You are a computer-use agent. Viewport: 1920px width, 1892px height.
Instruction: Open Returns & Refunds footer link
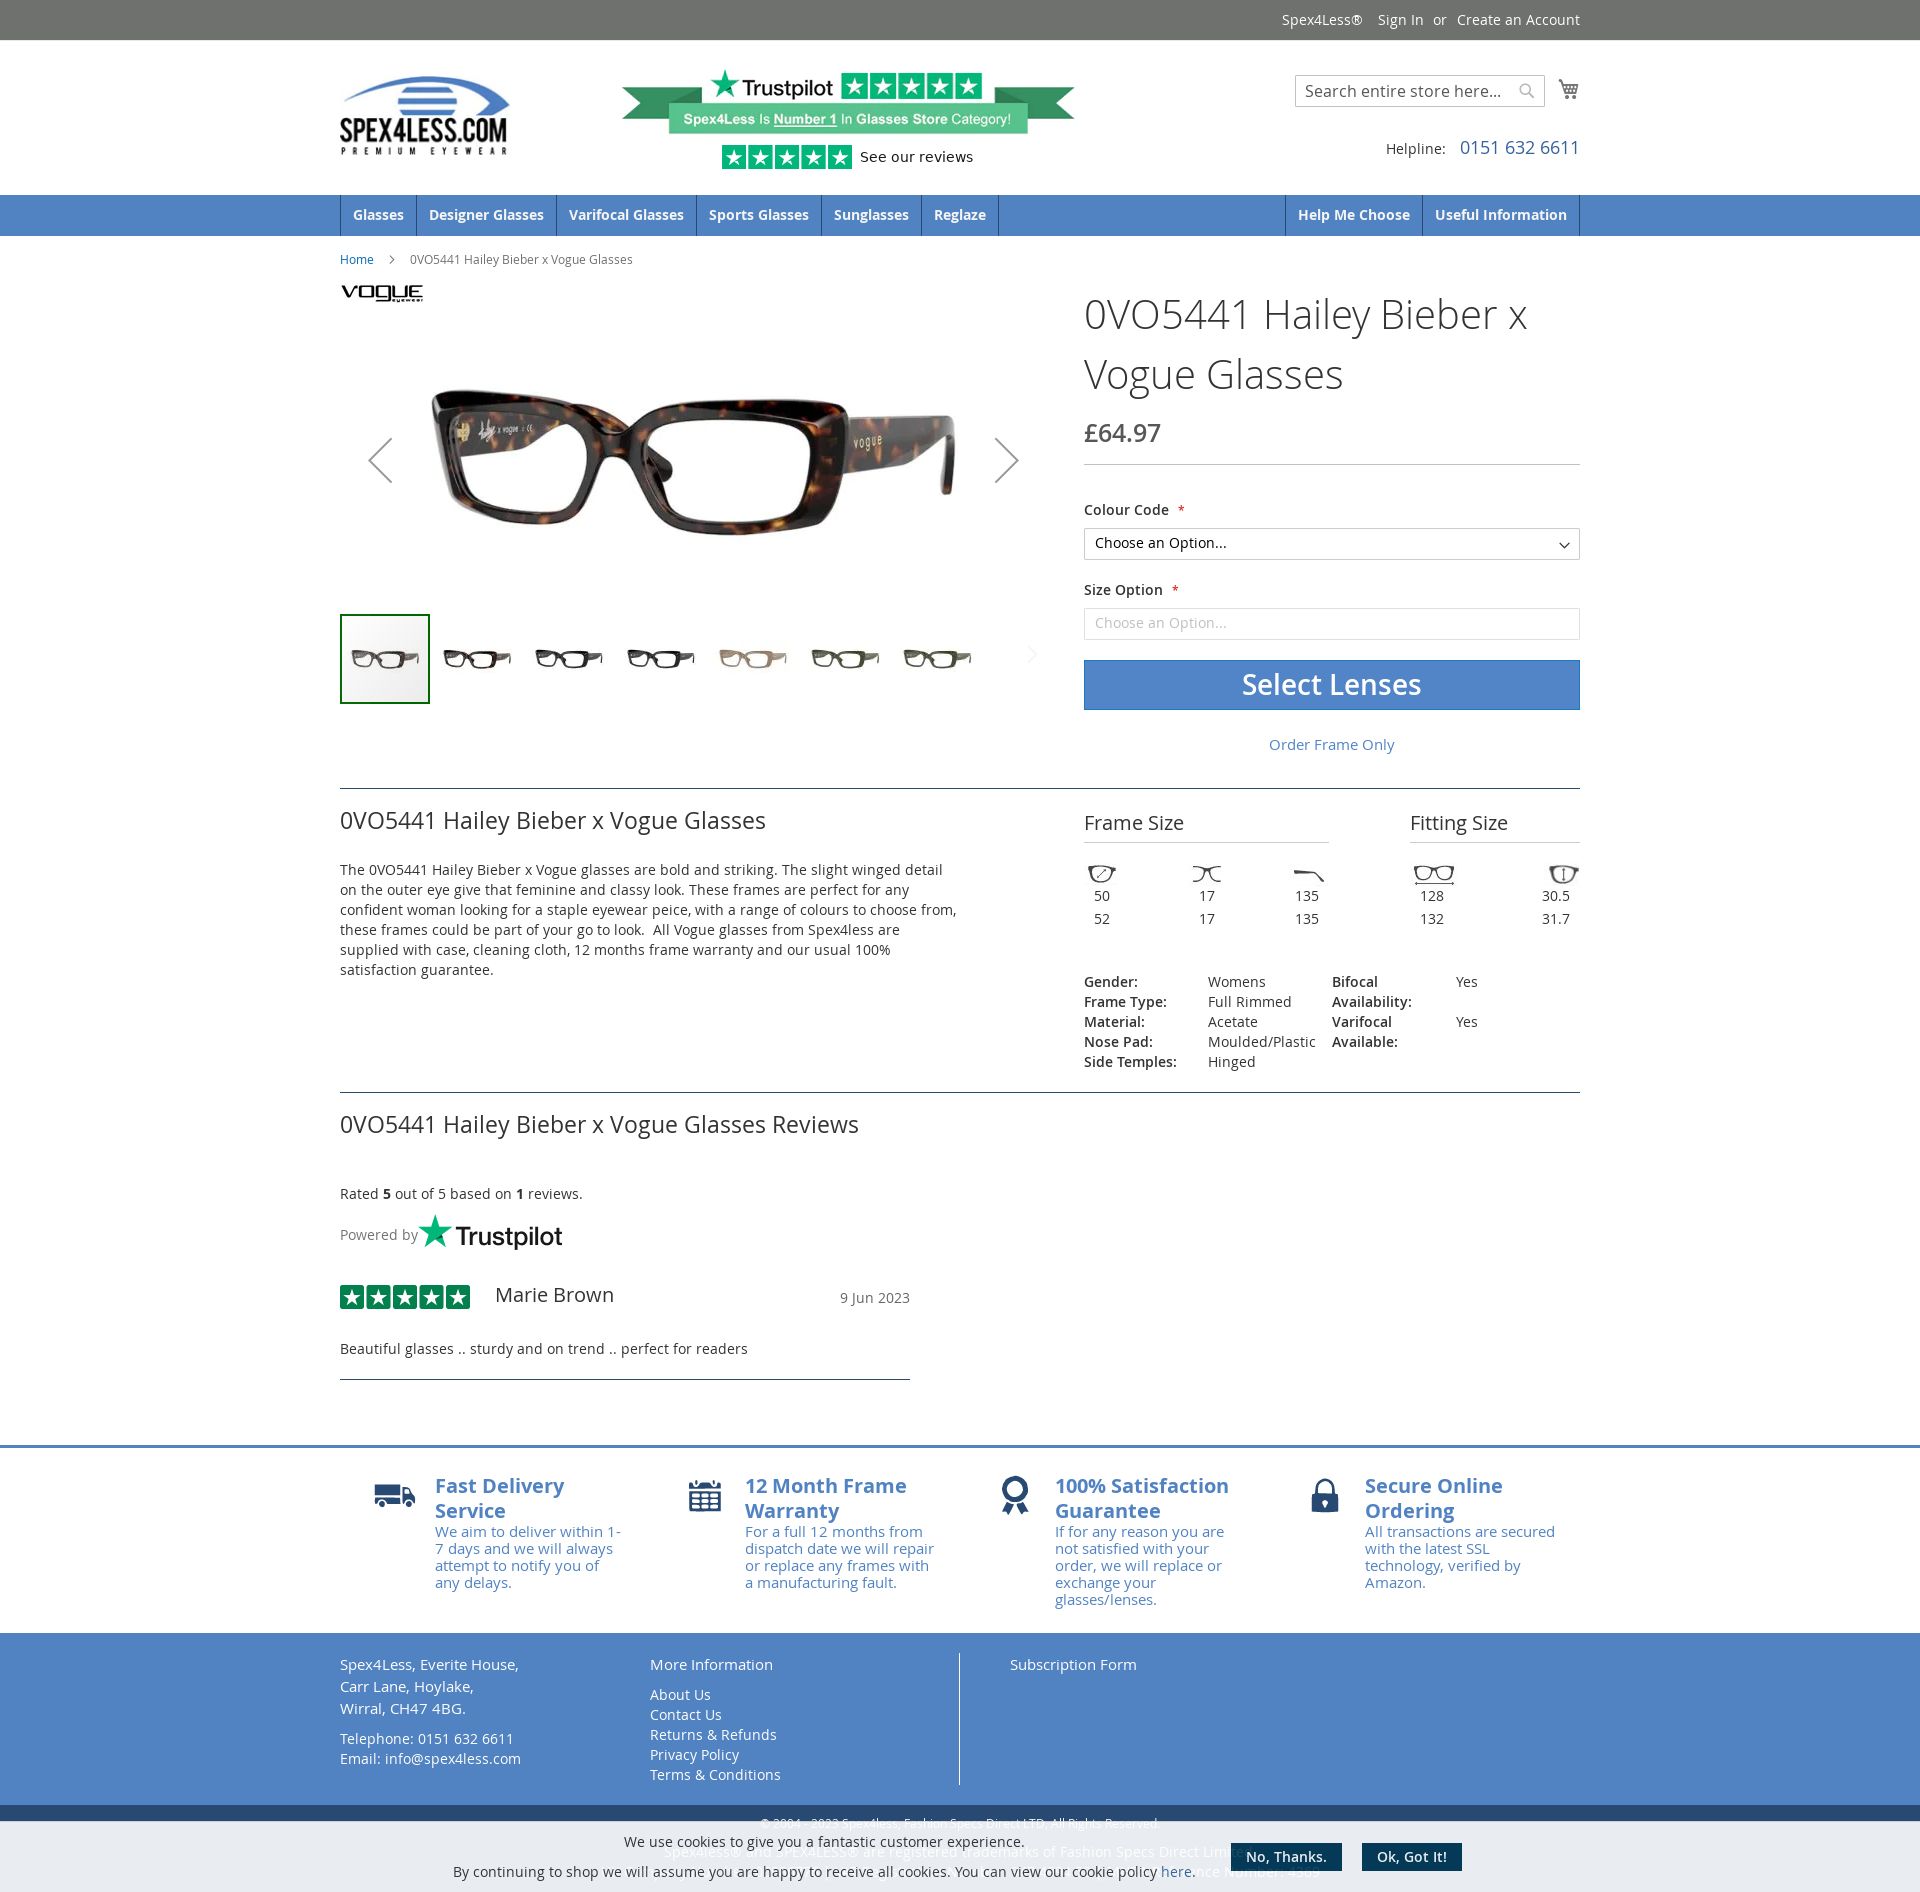pyautogui.click(x=713, y=1735)
